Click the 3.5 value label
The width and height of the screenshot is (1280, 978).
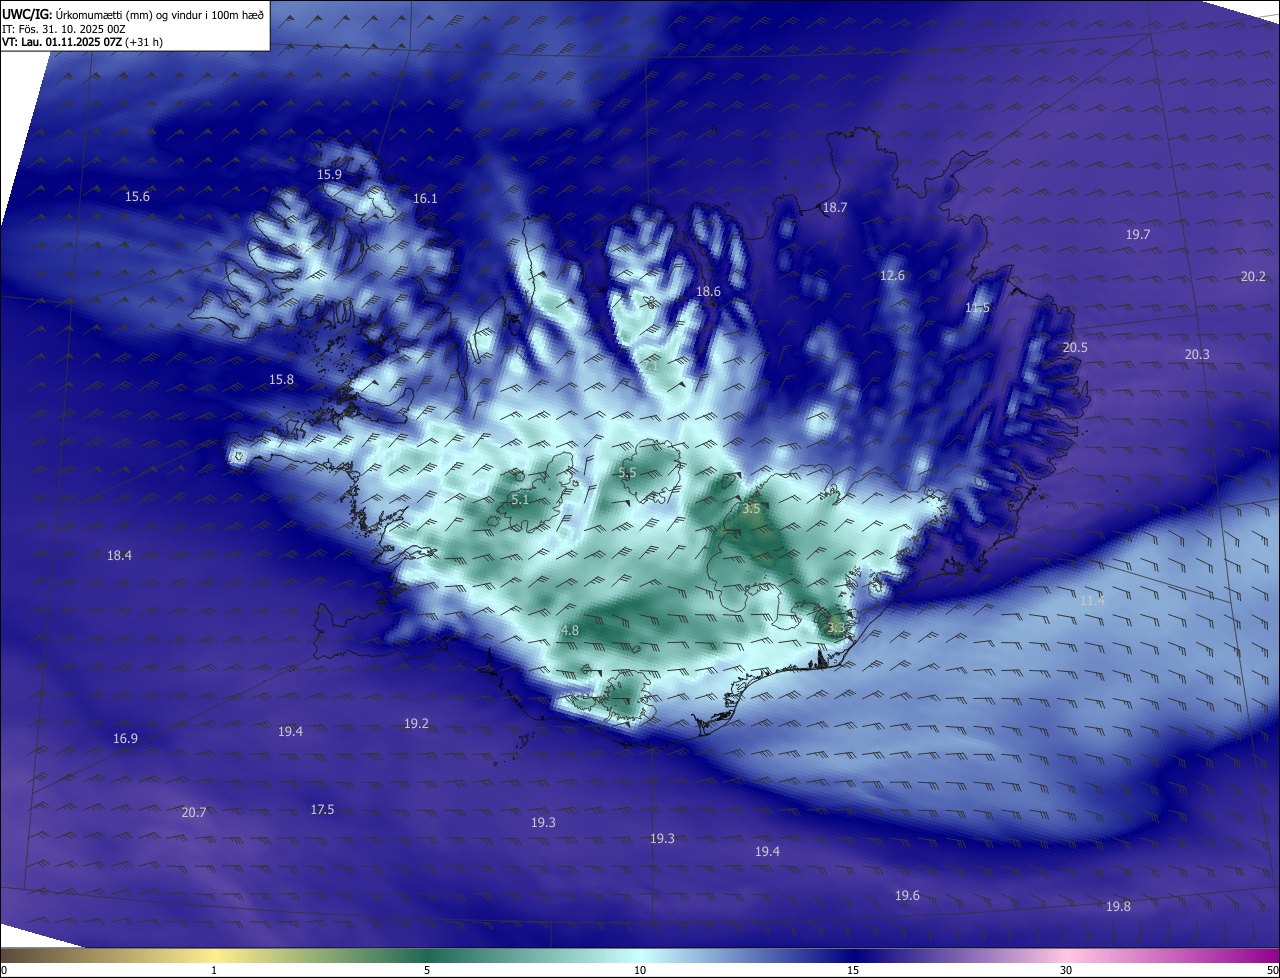[751, 509]
